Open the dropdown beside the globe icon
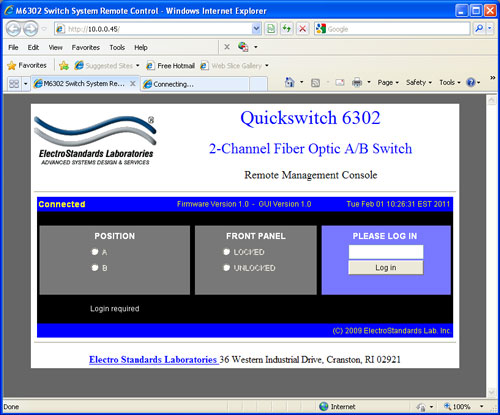The image size is (500, 415). tap(256, 47)
